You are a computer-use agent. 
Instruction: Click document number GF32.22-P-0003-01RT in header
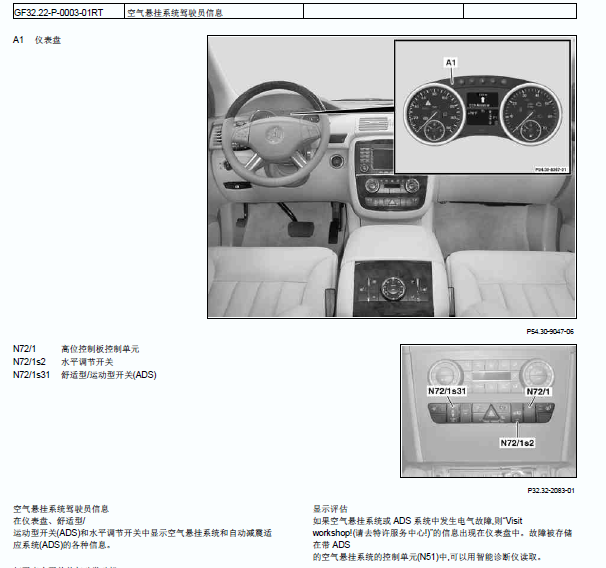pos(58,13)
